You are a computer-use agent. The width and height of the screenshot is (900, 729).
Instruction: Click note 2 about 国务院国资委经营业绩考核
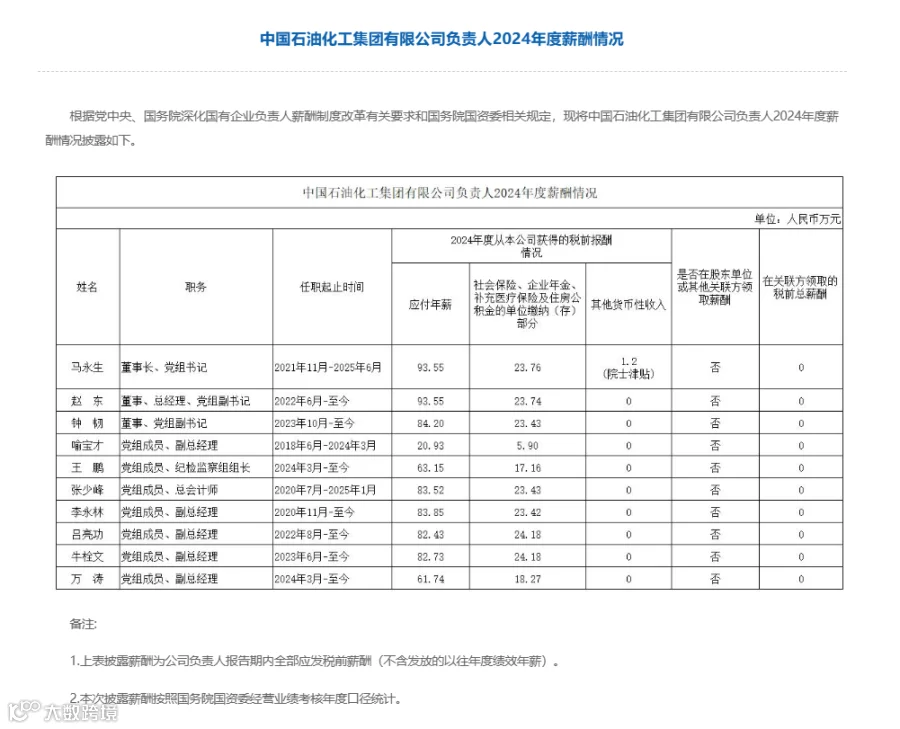pos(236,699)
